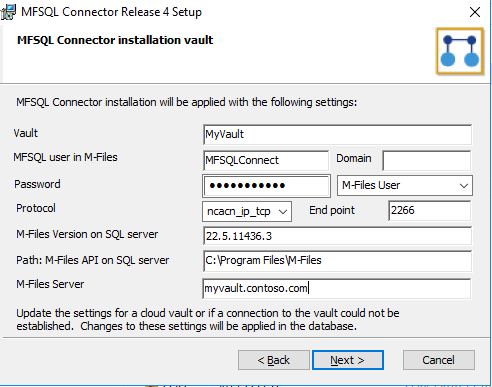Click the setup installer icon in title bar
The height and width of the screenshot is (387, 492).
click(8, 12)
